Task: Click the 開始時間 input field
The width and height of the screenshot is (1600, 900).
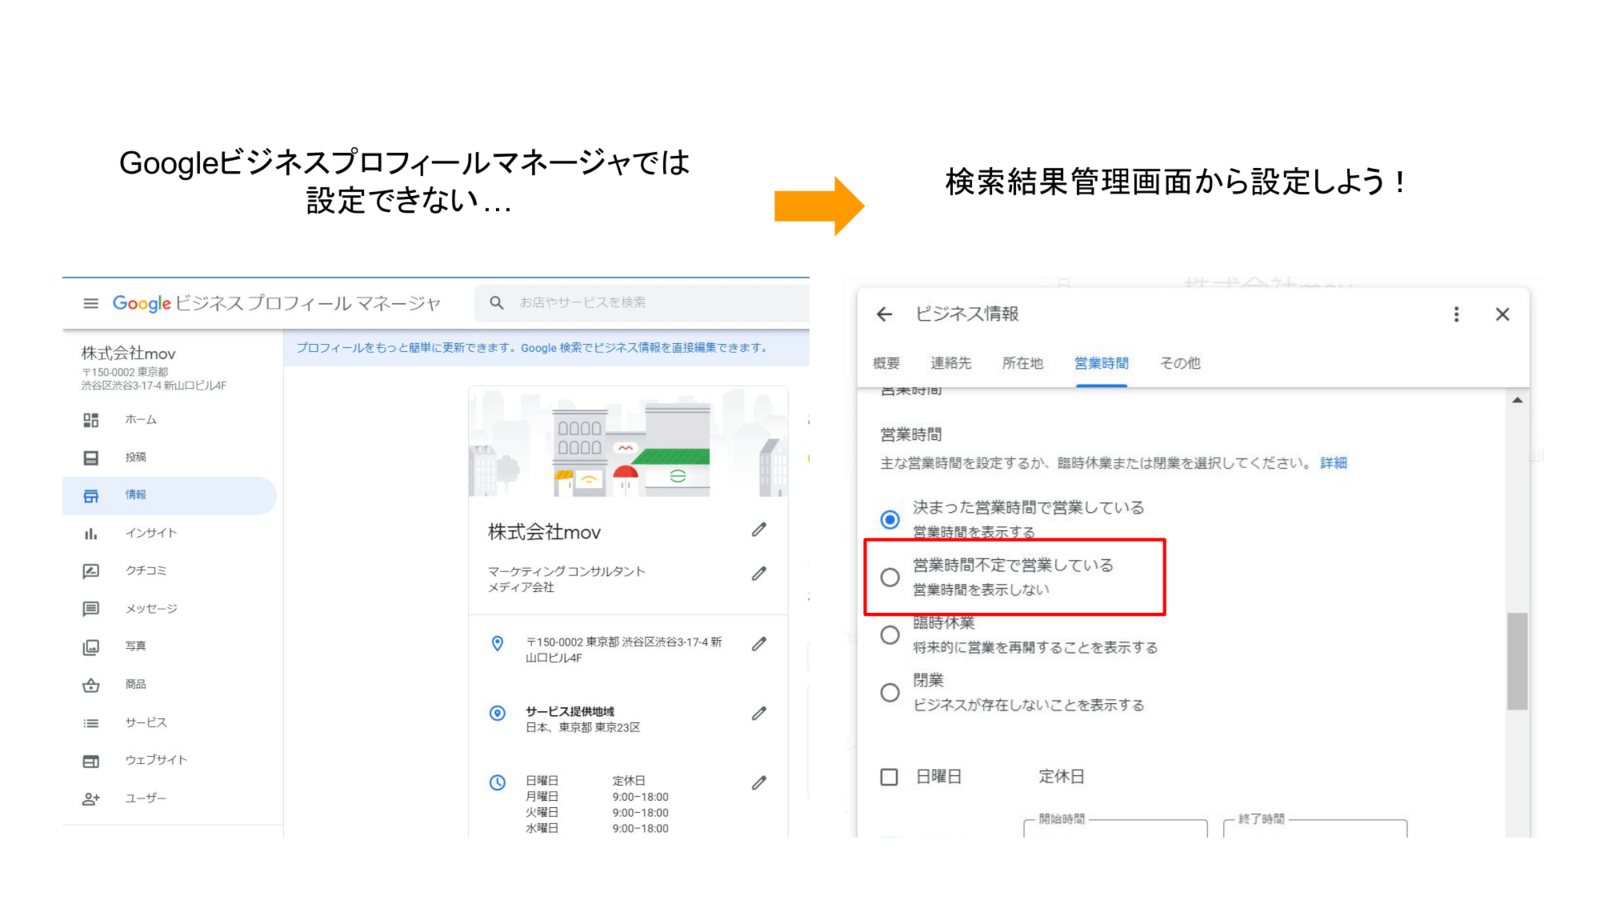Action: pos(1115,829)
